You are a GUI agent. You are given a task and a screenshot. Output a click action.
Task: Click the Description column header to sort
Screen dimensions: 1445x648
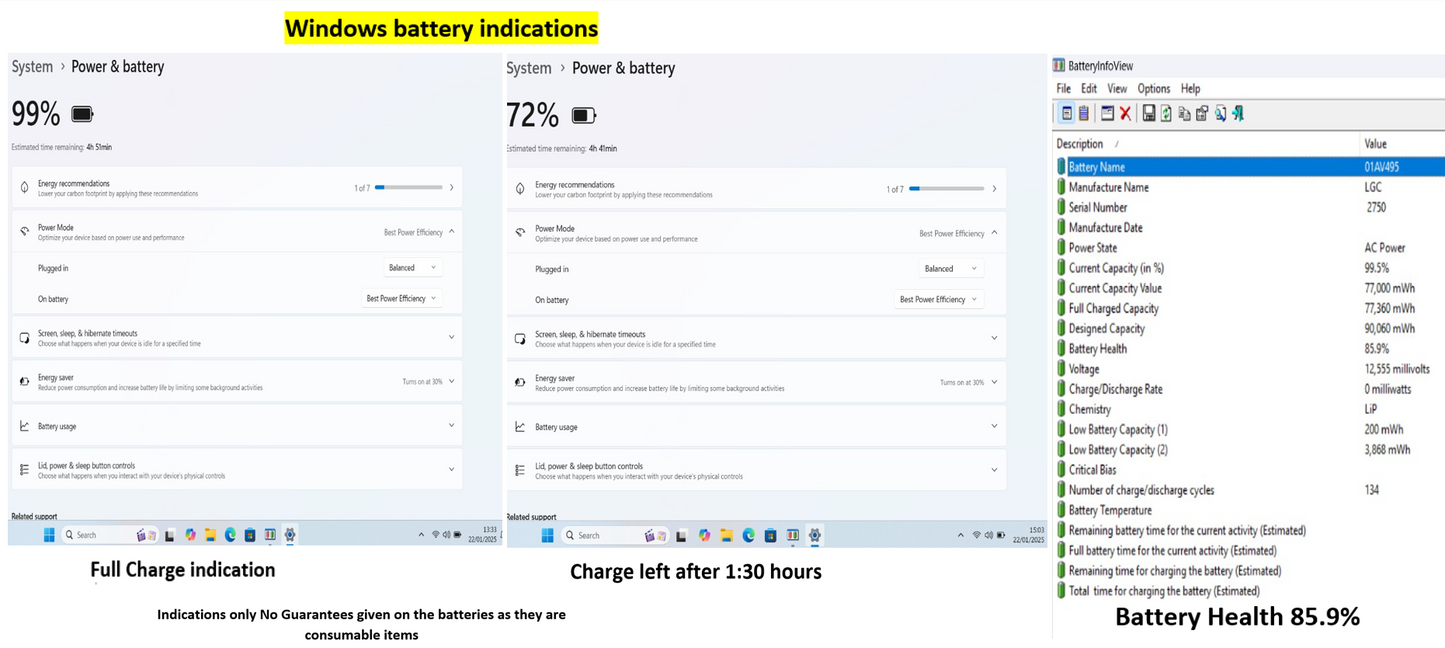(1080, 144)
